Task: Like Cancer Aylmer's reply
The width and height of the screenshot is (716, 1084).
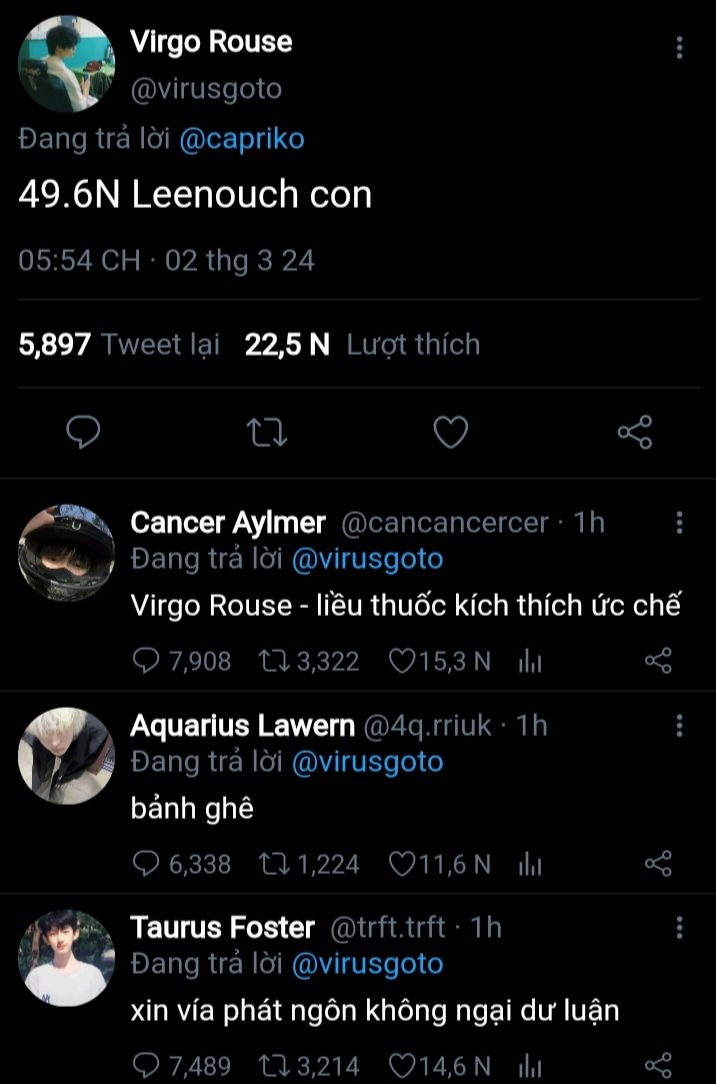Action: (x=401, y=661)
